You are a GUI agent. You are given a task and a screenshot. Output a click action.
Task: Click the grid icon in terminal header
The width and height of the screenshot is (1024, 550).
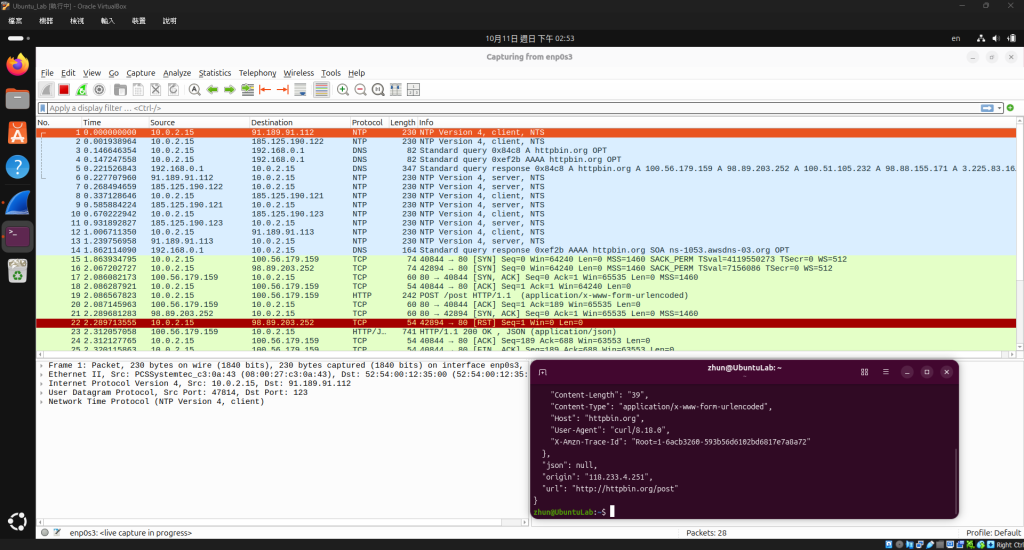864,372
